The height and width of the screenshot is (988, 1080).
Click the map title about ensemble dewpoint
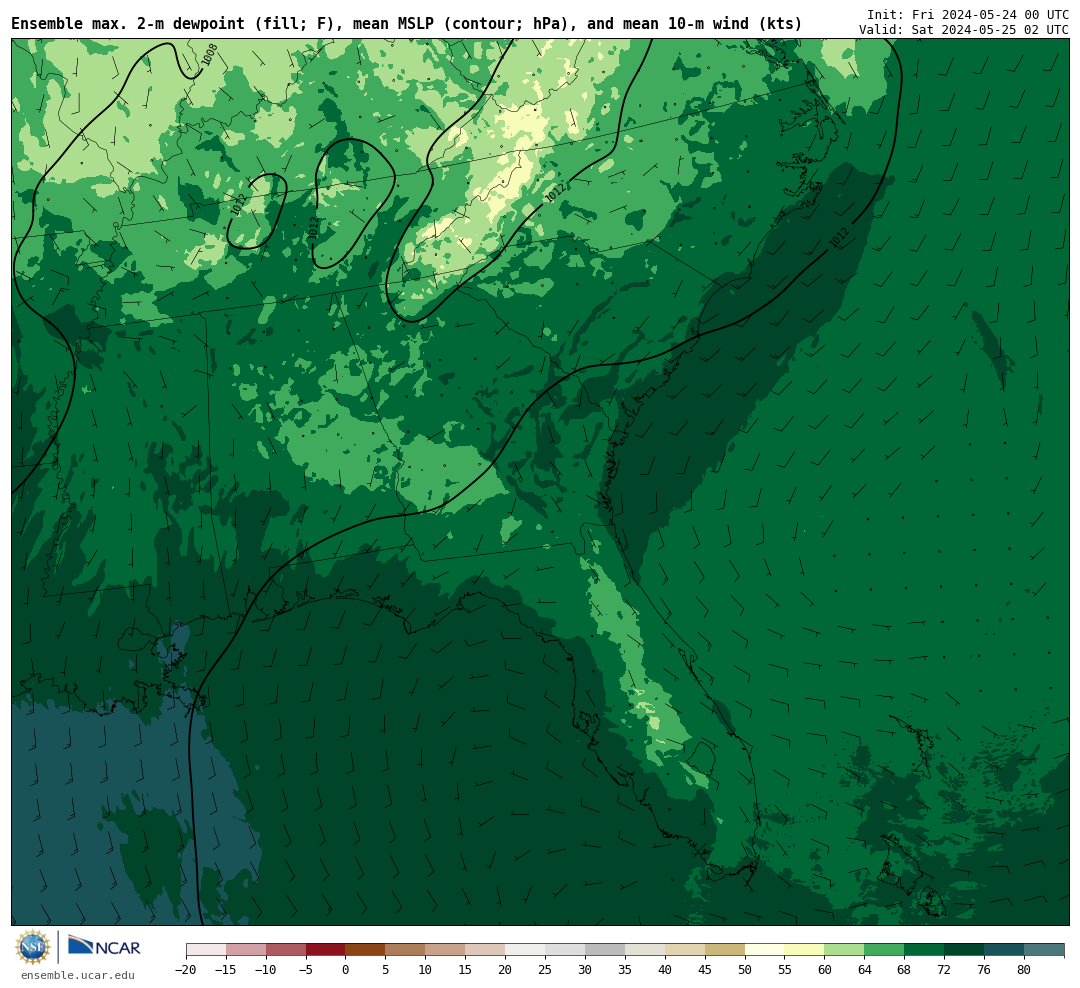pyautogui.click(x=406, y=24)
